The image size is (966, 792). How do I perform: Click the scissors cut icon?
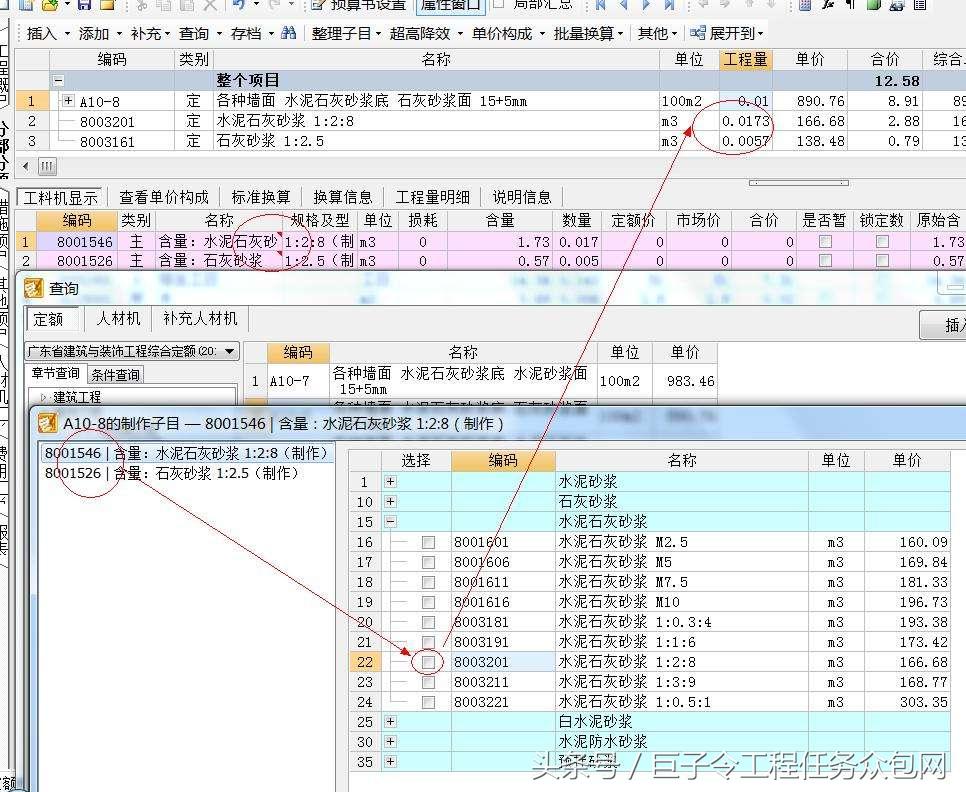[x=142, y=5]
